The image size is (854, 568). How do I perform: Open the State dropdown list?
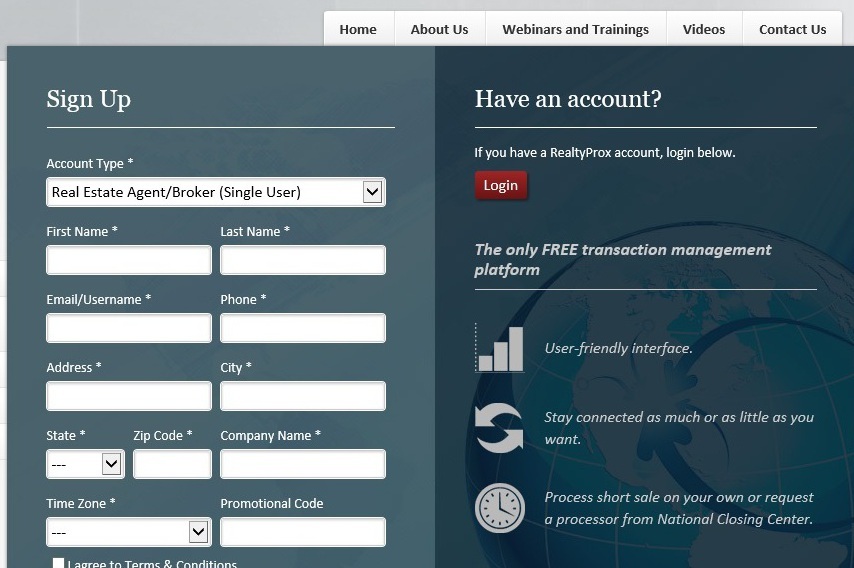click(86, 464)
